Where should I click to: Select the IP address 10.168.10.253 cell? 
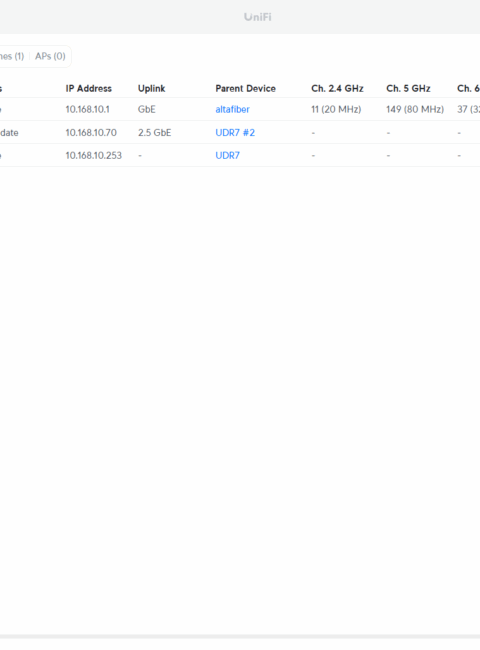tap(94, 155)
